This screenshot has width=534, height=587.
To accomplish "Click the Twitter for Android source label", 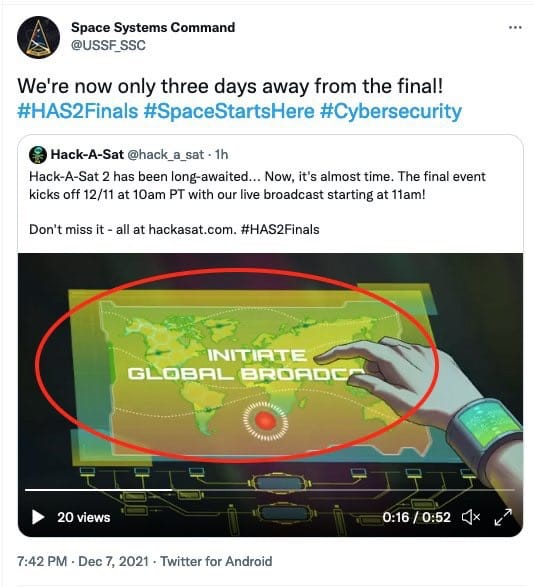I will [216, 561].
